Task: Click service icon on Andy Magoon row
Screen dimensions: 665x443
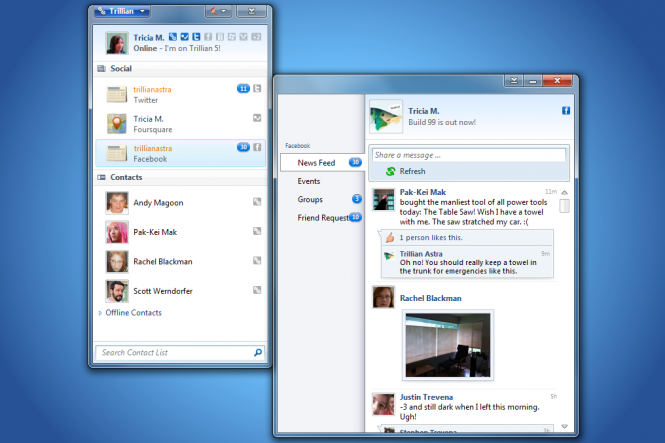Action: point(257,201)
